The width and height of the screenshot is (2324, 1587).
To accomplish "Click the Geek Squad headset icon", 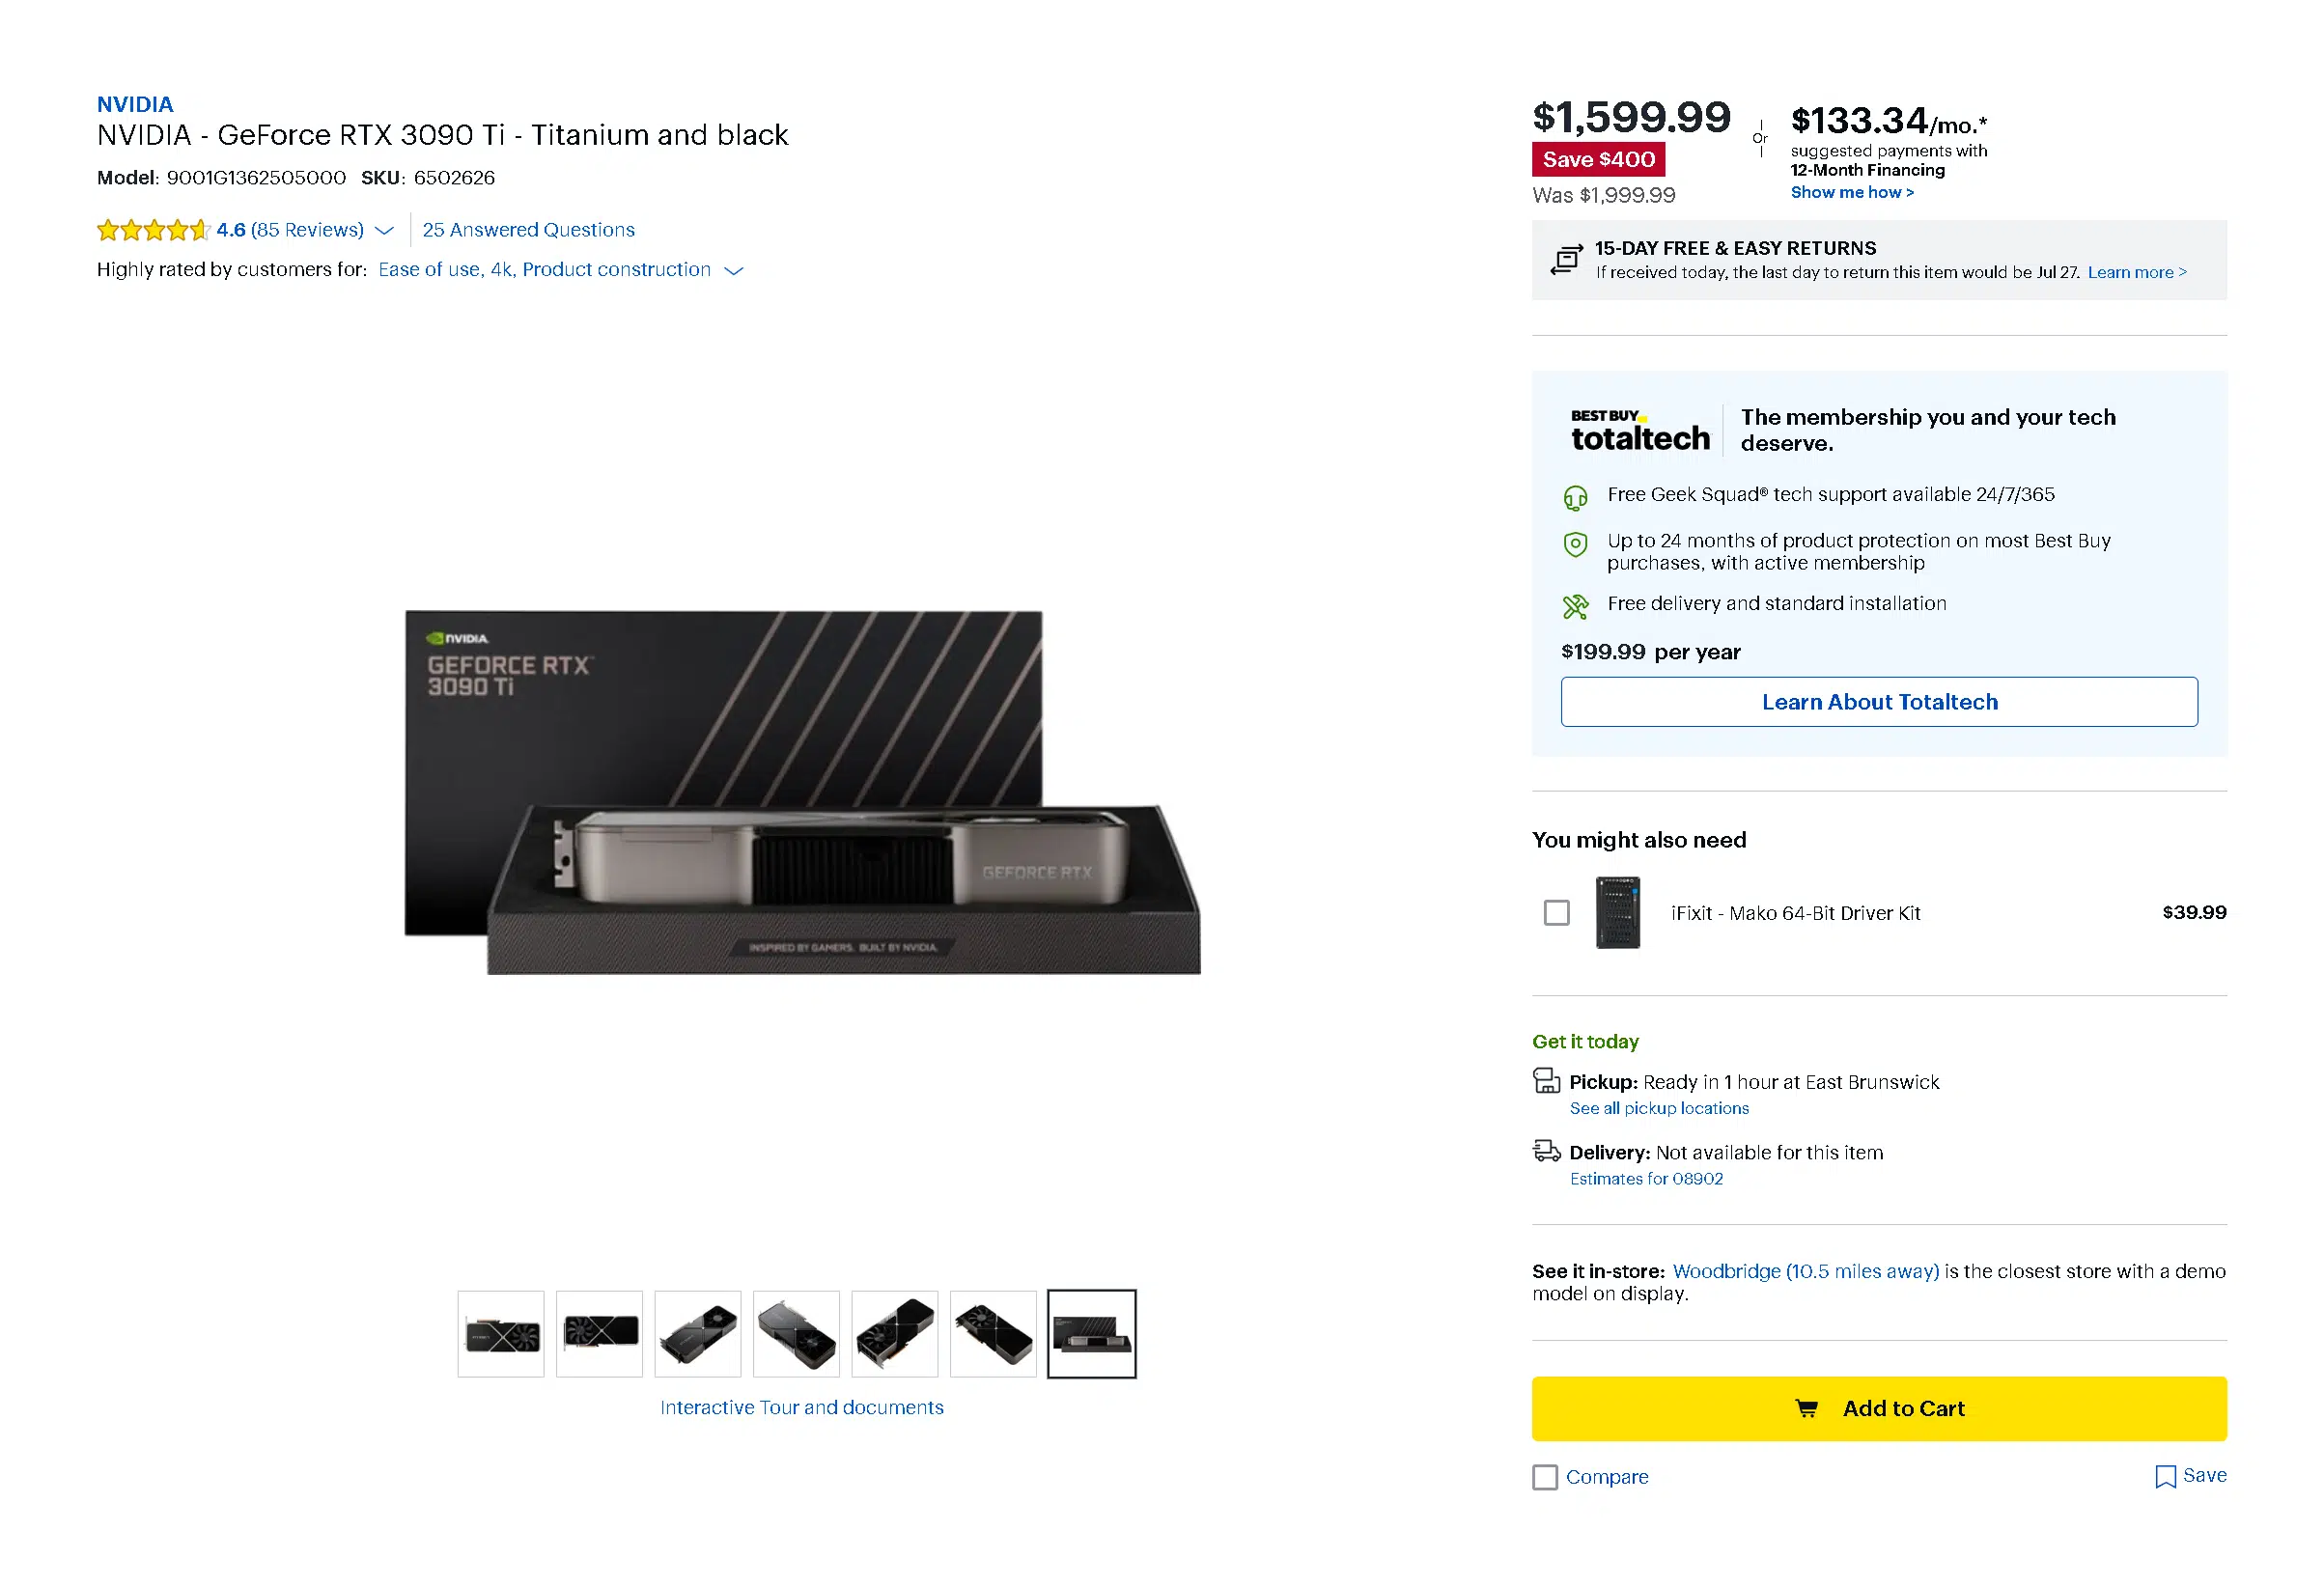I will pyautogui.click(x=1575, y=497).
